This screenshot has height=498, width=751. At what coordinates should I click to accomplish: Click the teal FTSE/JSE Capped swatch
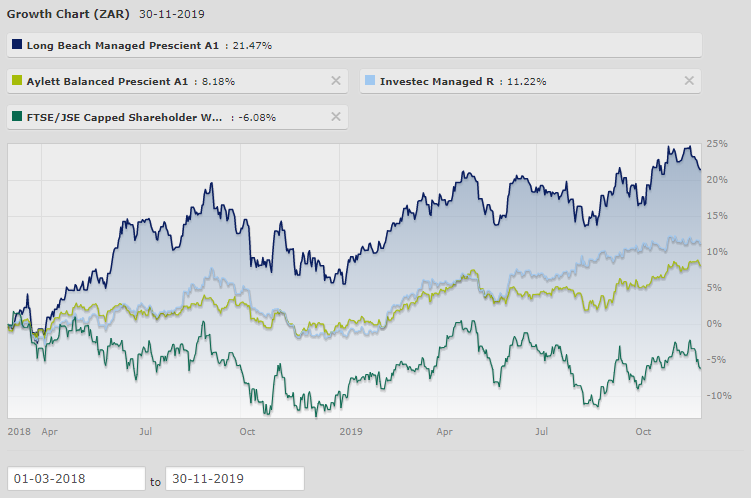coord(17,117)
